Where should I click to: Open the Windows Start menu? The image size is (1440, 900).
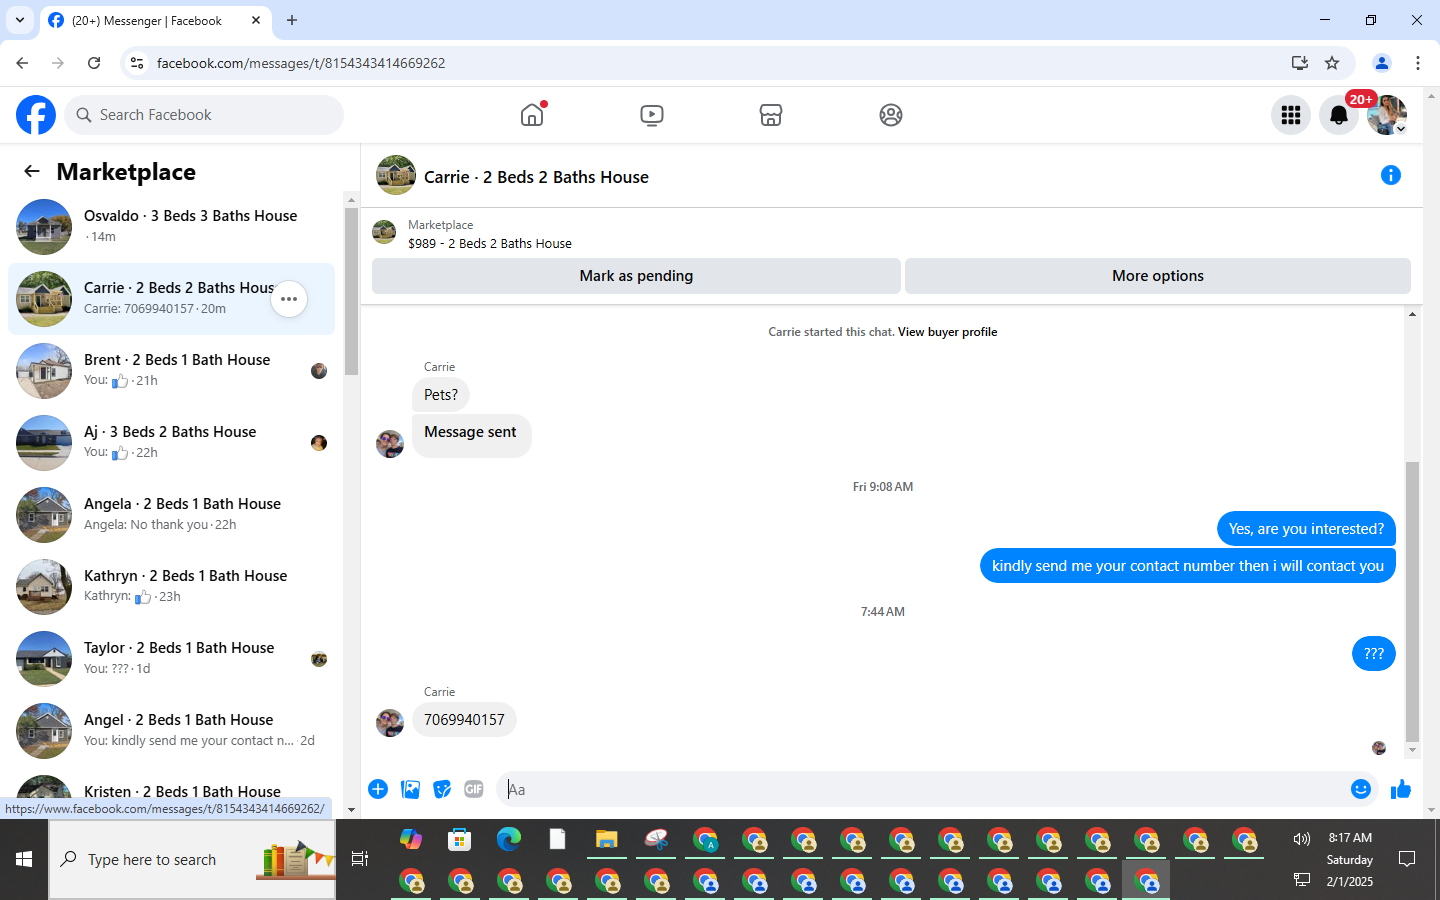24,859
